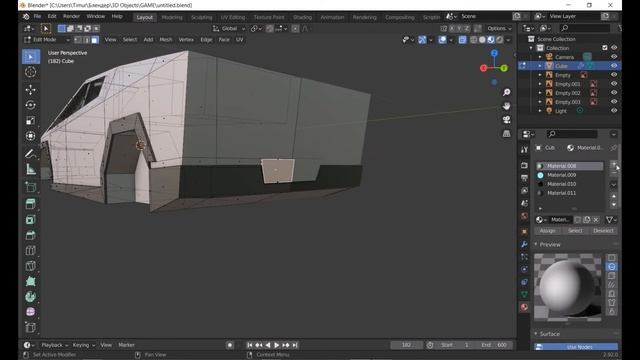Select the Extrude Region tool
The width and height of the screenshot is (640, 360).
pyautogui.click(x=31, y=204)
